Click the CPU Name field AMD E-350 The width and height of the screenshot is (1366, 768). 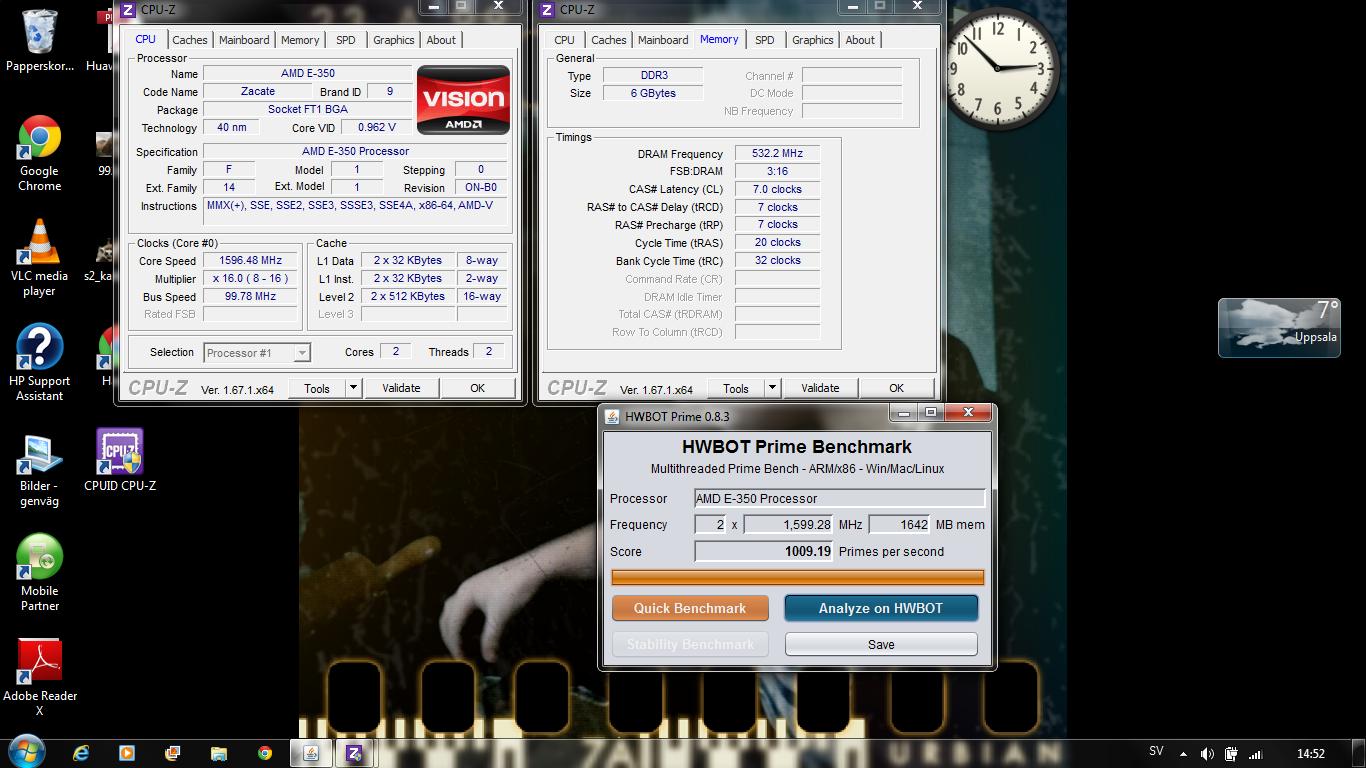(307, 73)
